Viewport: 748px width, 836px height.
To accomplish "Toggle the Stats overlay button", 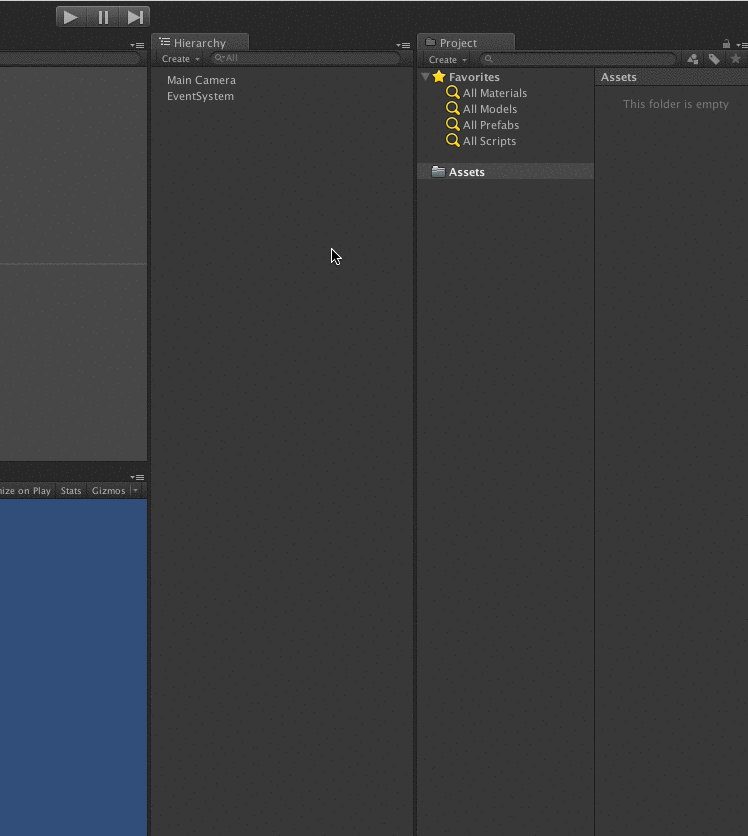I will pos(71,491).
